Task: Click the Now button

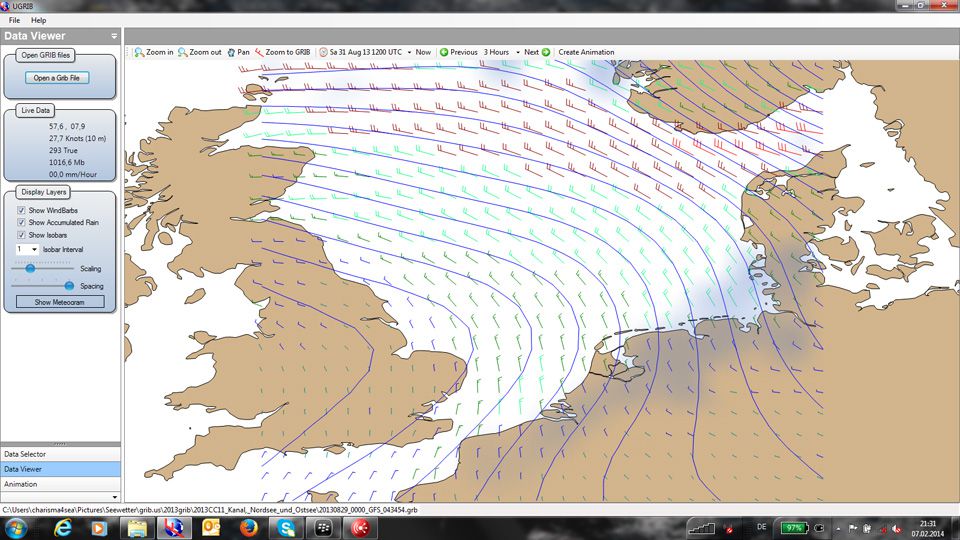Action: coord(423,53)
